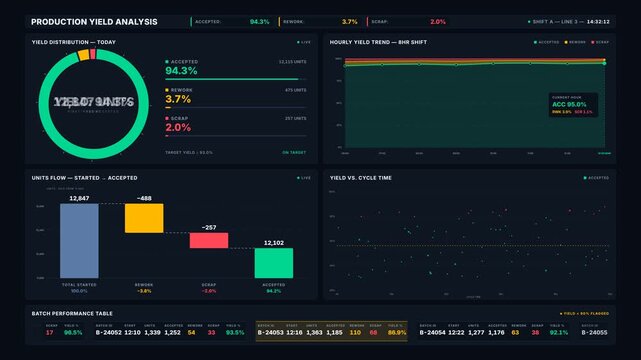Select the header Accepted 94.3% metric

pyautogui.click(x=232, y=22)
